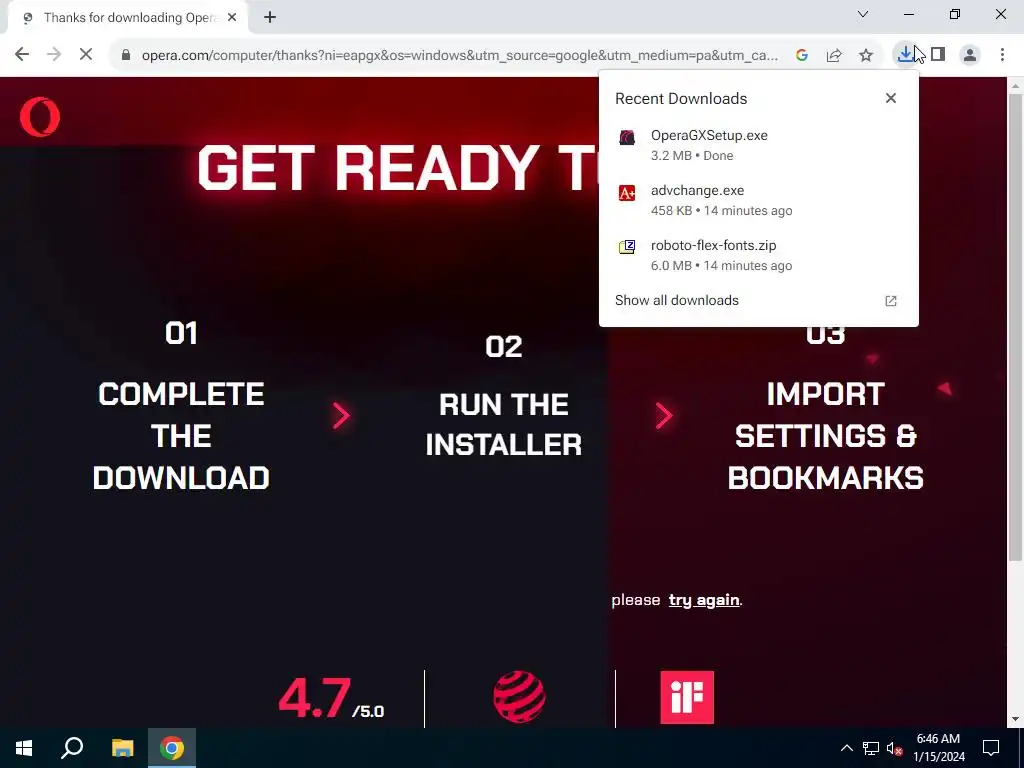Click Show all downloads
This screenshot has width=1024, height=768.
677,300
